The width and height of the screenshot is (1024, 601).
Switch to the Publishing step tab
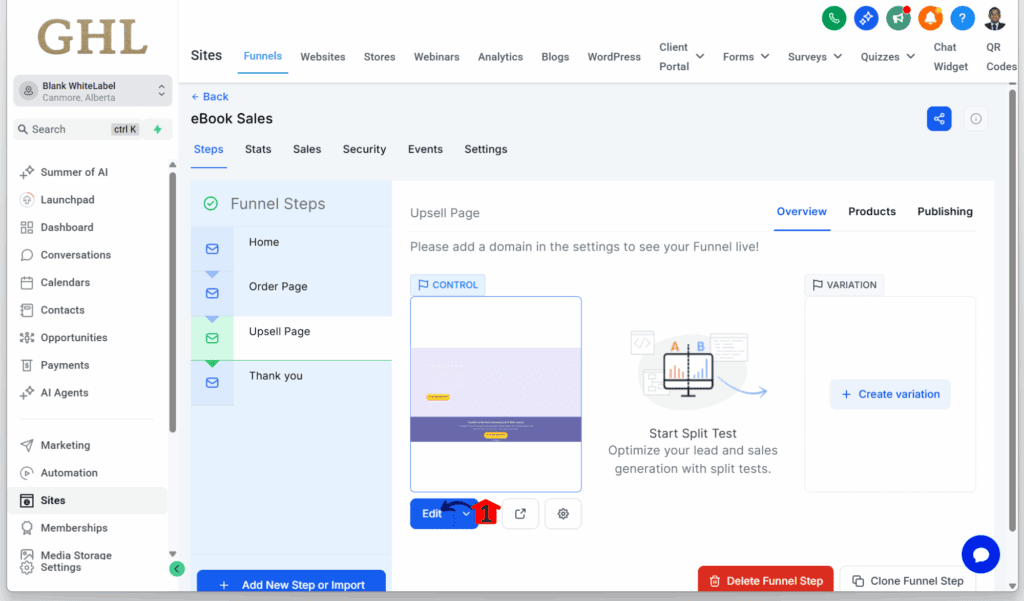(945, 212)
